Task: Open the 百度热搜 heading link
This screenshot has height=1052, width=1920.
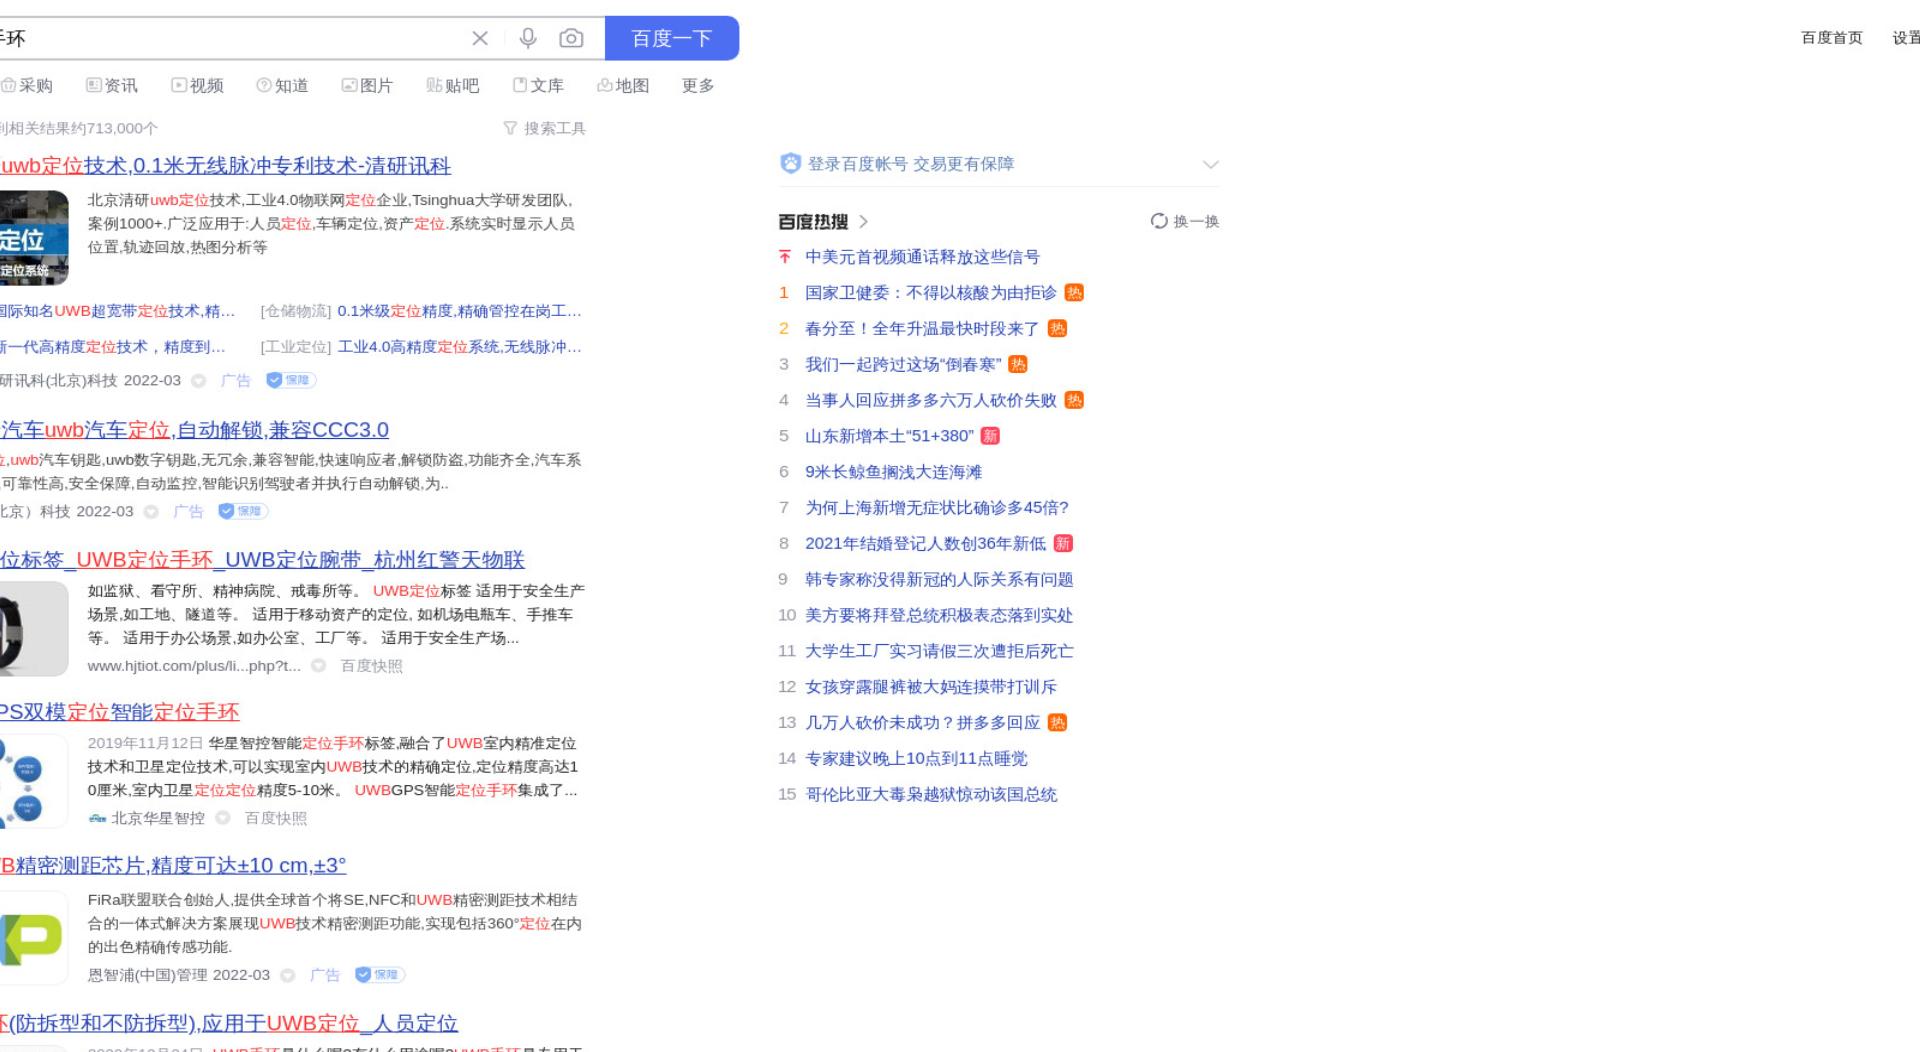Action: (x=813, y=222)
